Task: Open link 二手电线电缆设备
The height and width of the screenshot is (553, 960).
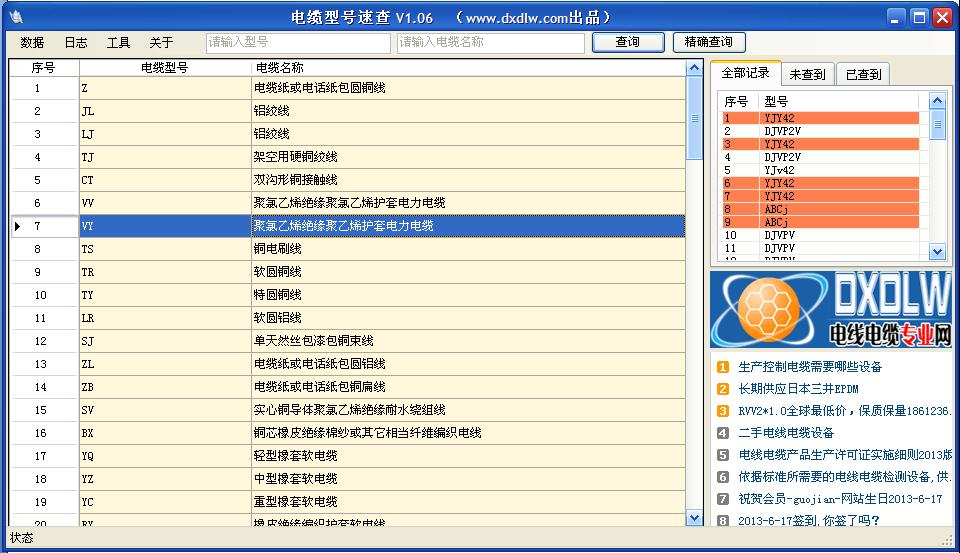Action: [786, 433]
